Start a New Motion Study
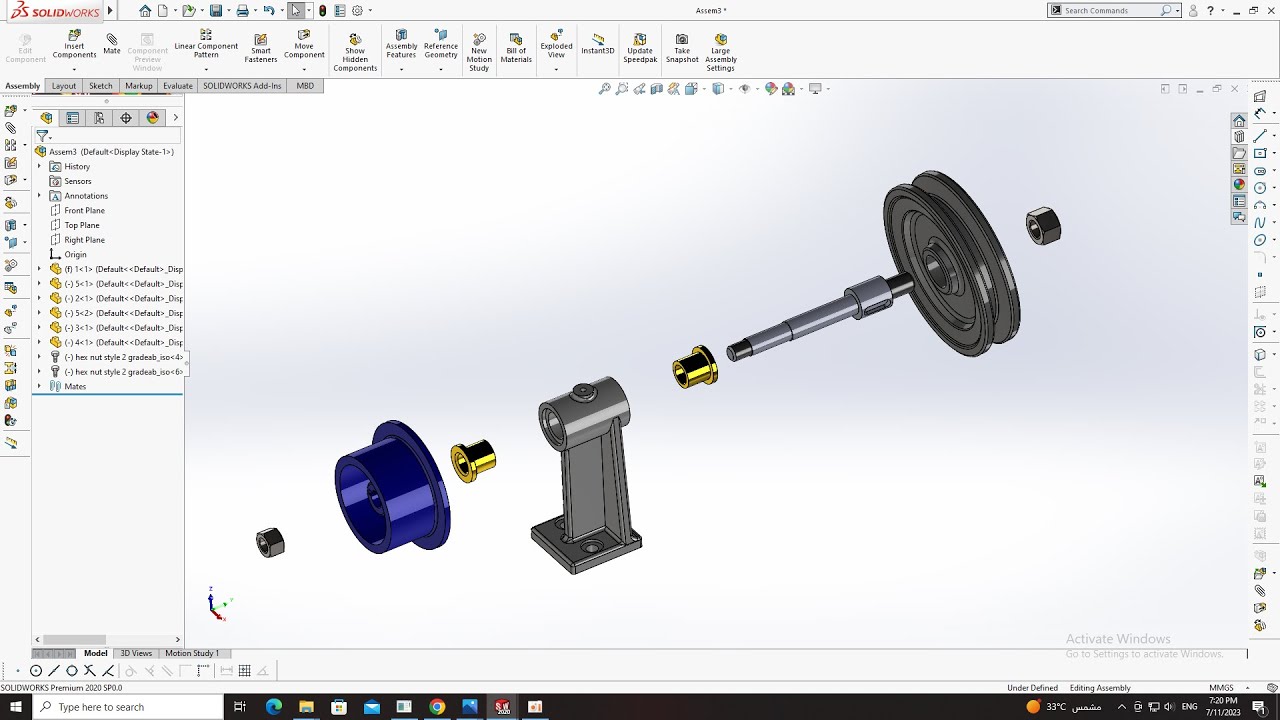Screen dimensions: 1280x720 (x=479, y=52)
